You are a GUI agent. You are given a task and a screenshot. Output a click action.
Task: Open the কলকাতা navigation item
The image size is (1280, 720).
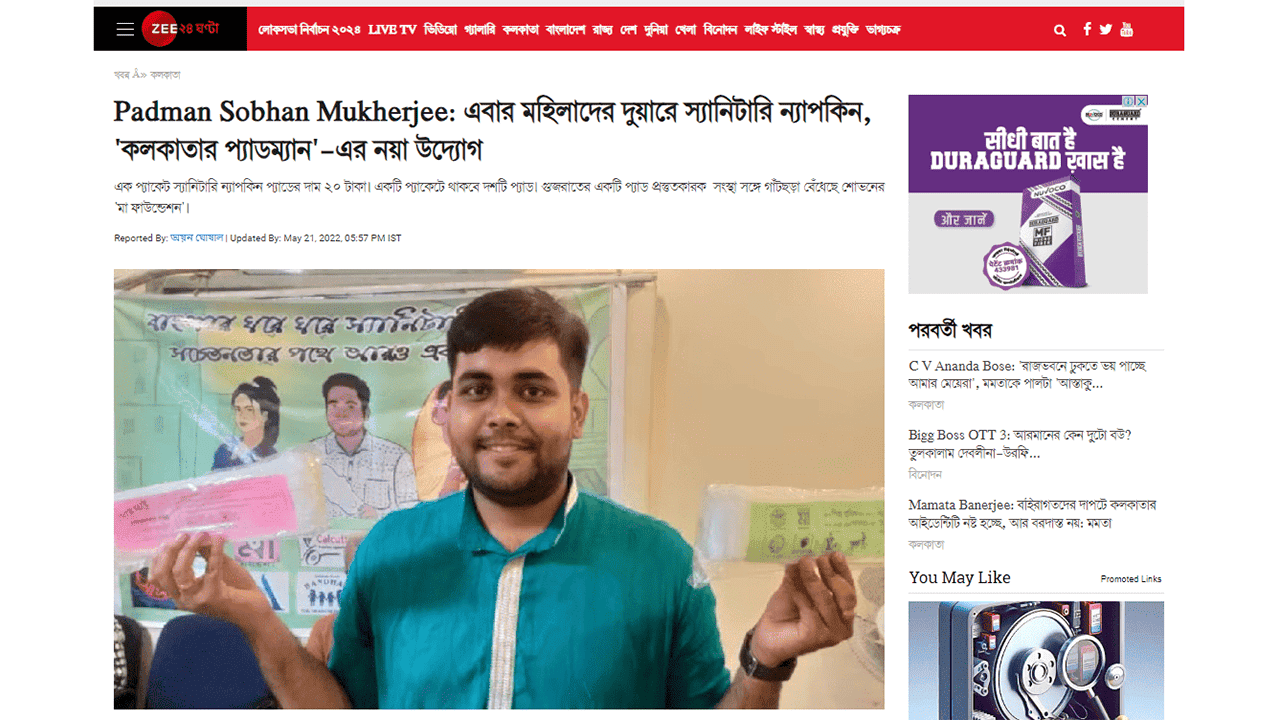click(521, 30)
